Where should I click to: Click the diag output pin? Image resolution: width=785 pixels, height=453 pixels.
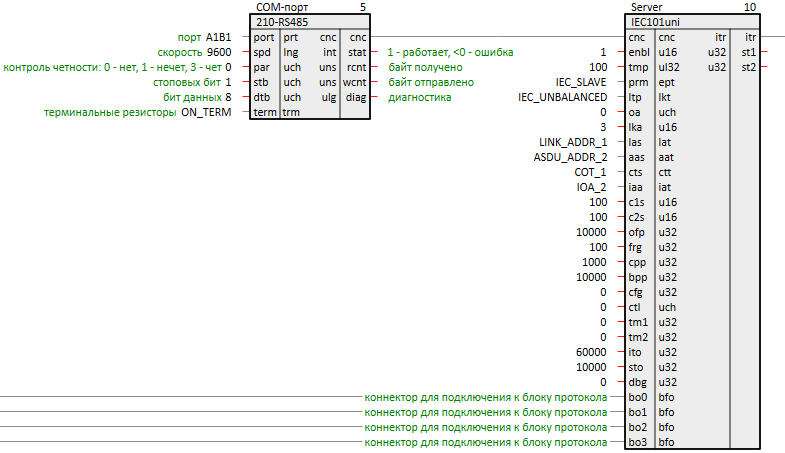(355, 97)
